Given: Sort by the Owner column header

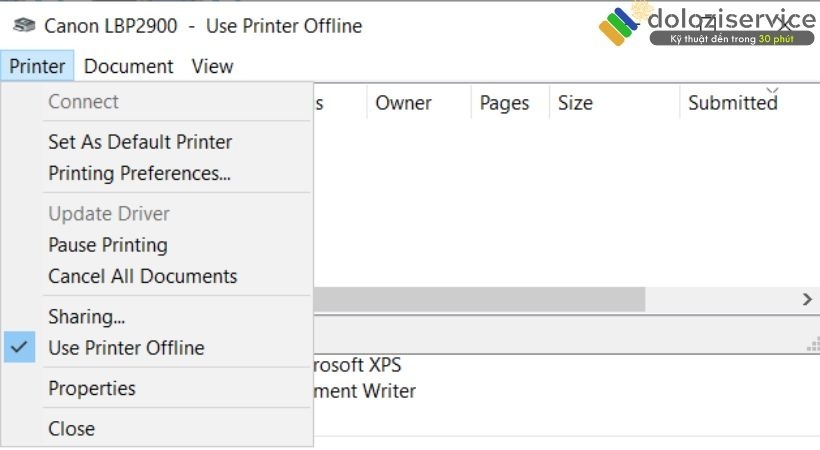Looking at the screenshot, I should [403, 103].
